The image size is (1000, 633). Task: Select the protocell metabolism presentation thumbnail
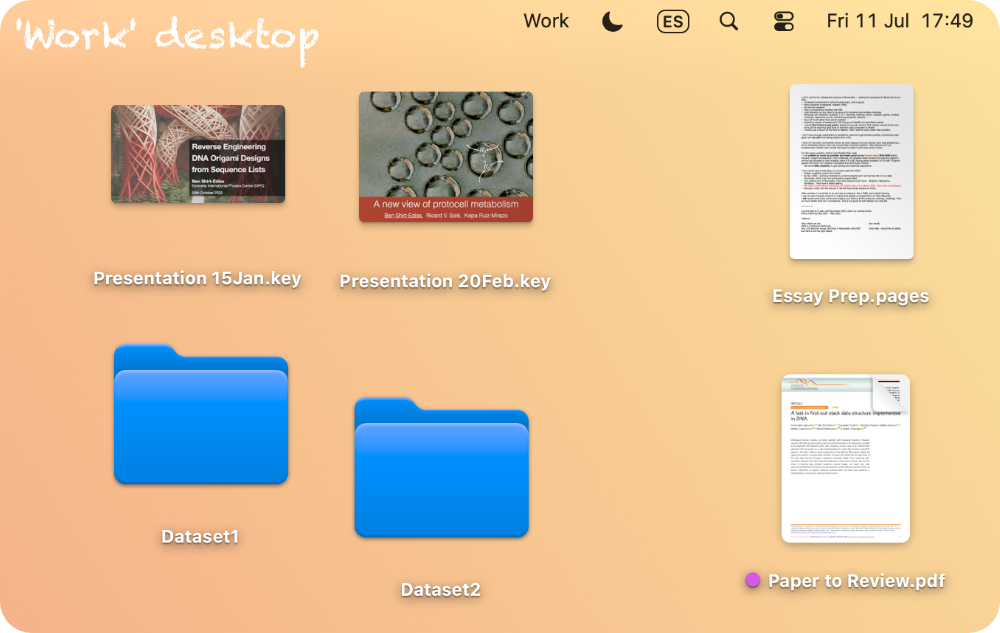pos(446,157)
